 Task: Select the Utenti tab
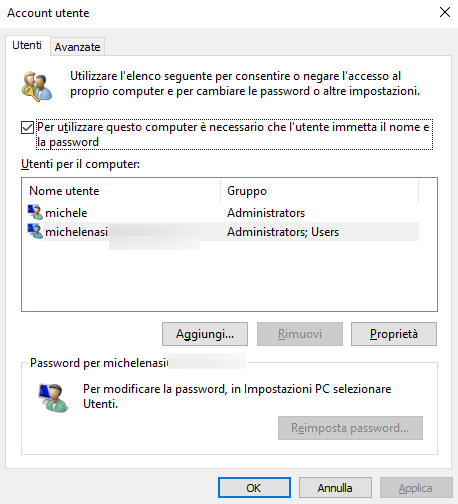27,45
